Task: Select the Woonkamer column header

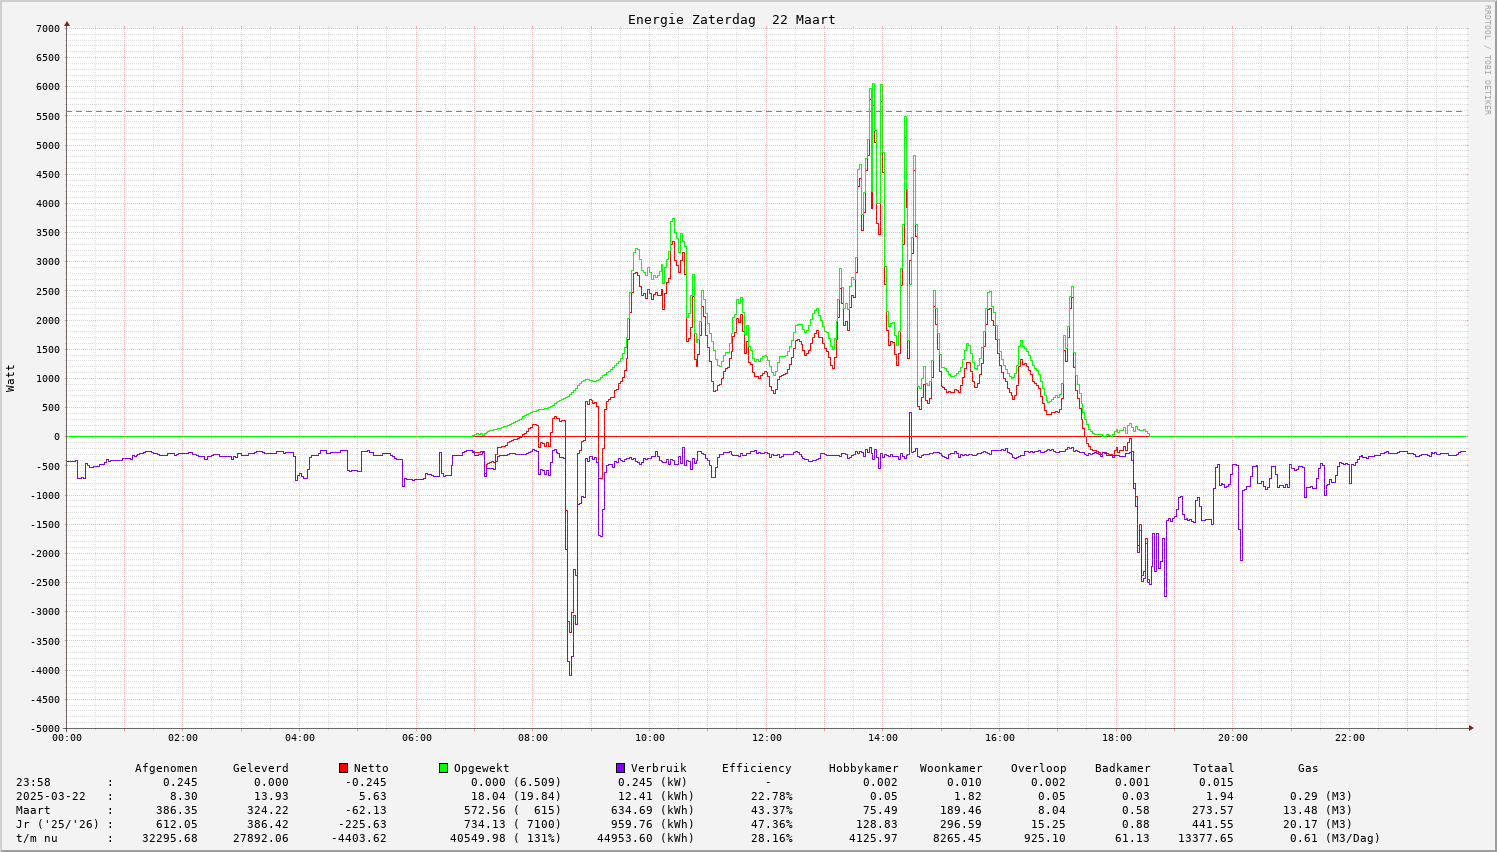Action: [951, 768]
